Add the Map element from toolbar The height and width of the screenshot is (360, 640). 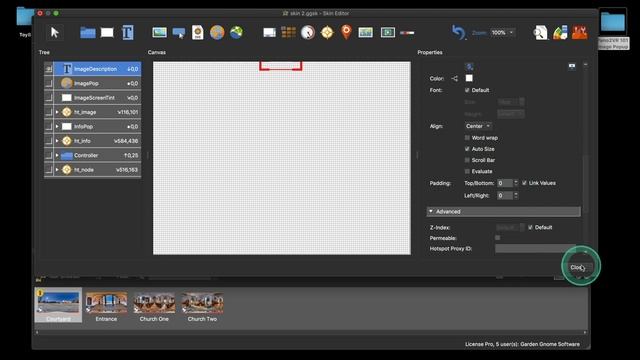365,32
